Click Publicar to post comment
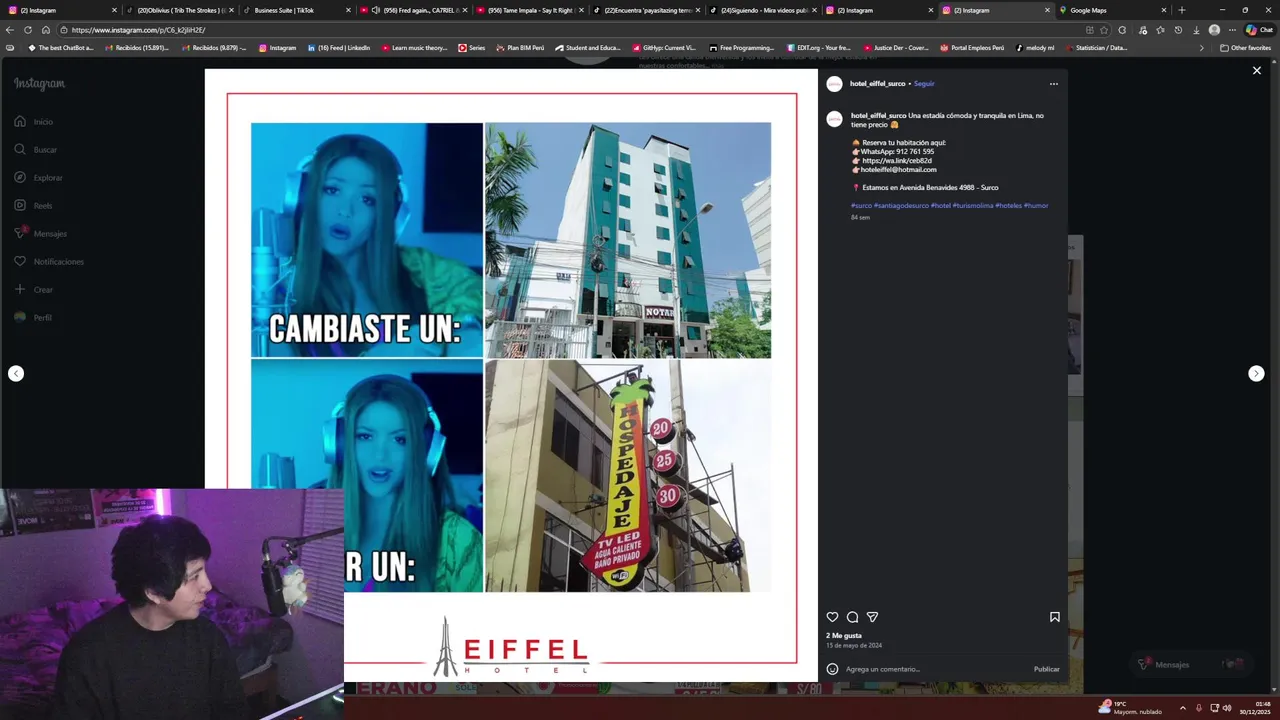Image resolution: width=1280 pixels, height=720 pixels. point(1047,669)
